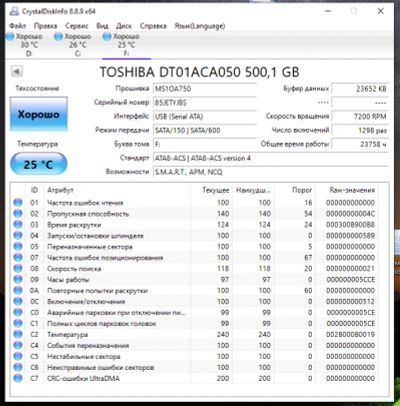Click status icon for attribute 07
Image resolution: width=400 pixels, height=406 pixels.
(x=18, y=257)
